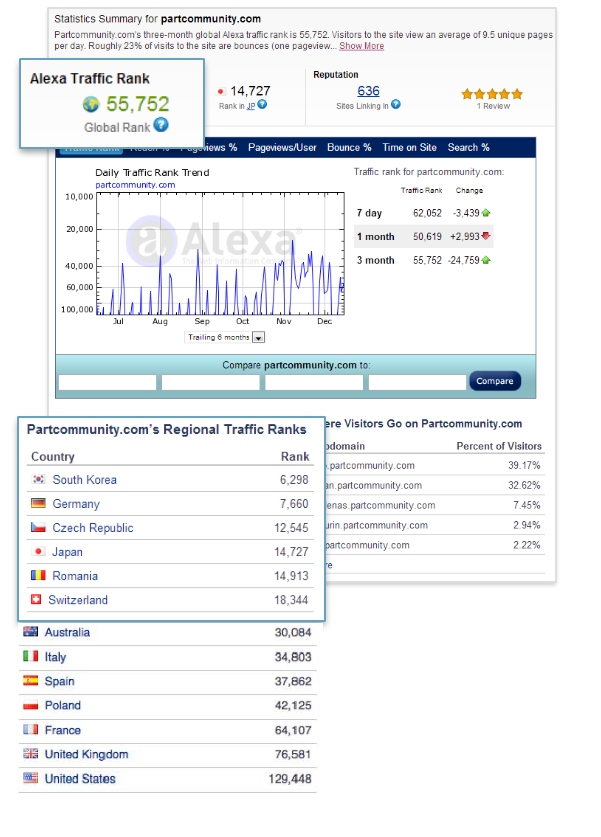Select the Search % tab
601x837 pixels.
click(x=468, y=148)
